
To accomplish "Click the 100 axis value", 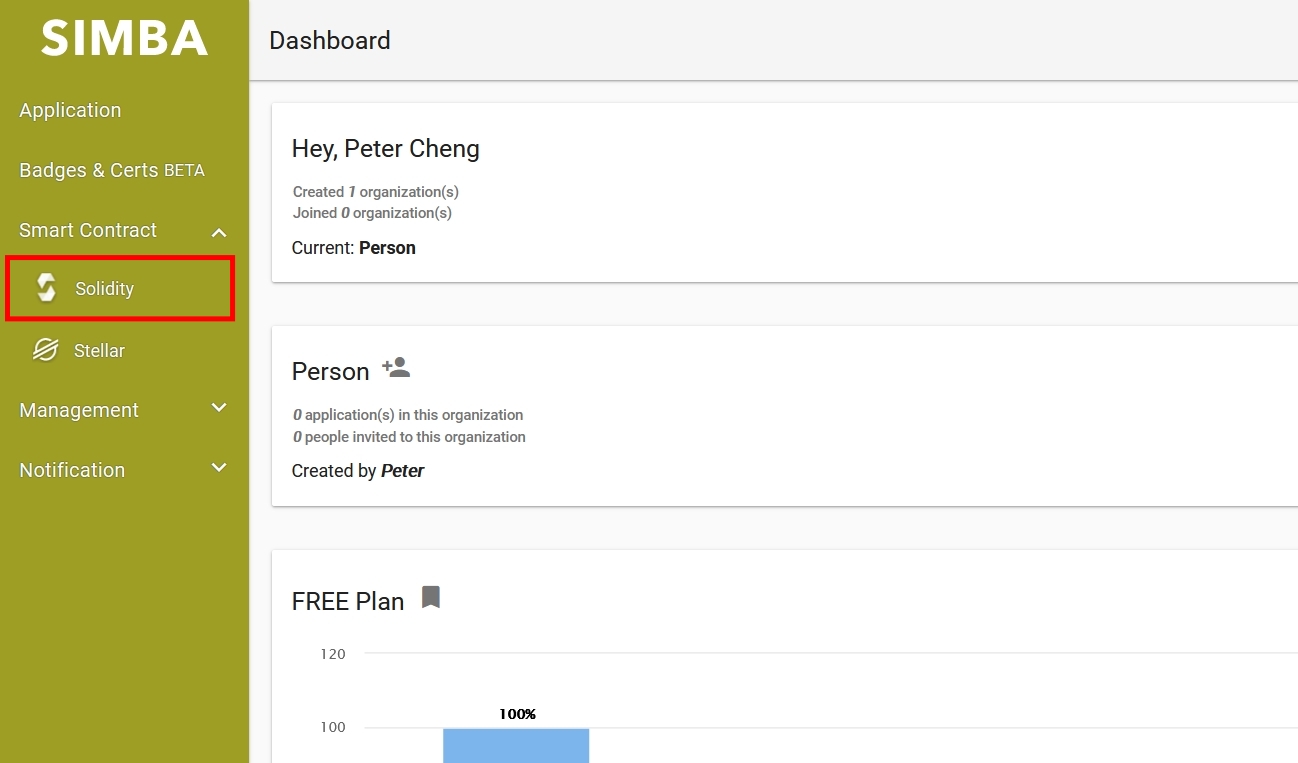I will (x=333, y=727).
